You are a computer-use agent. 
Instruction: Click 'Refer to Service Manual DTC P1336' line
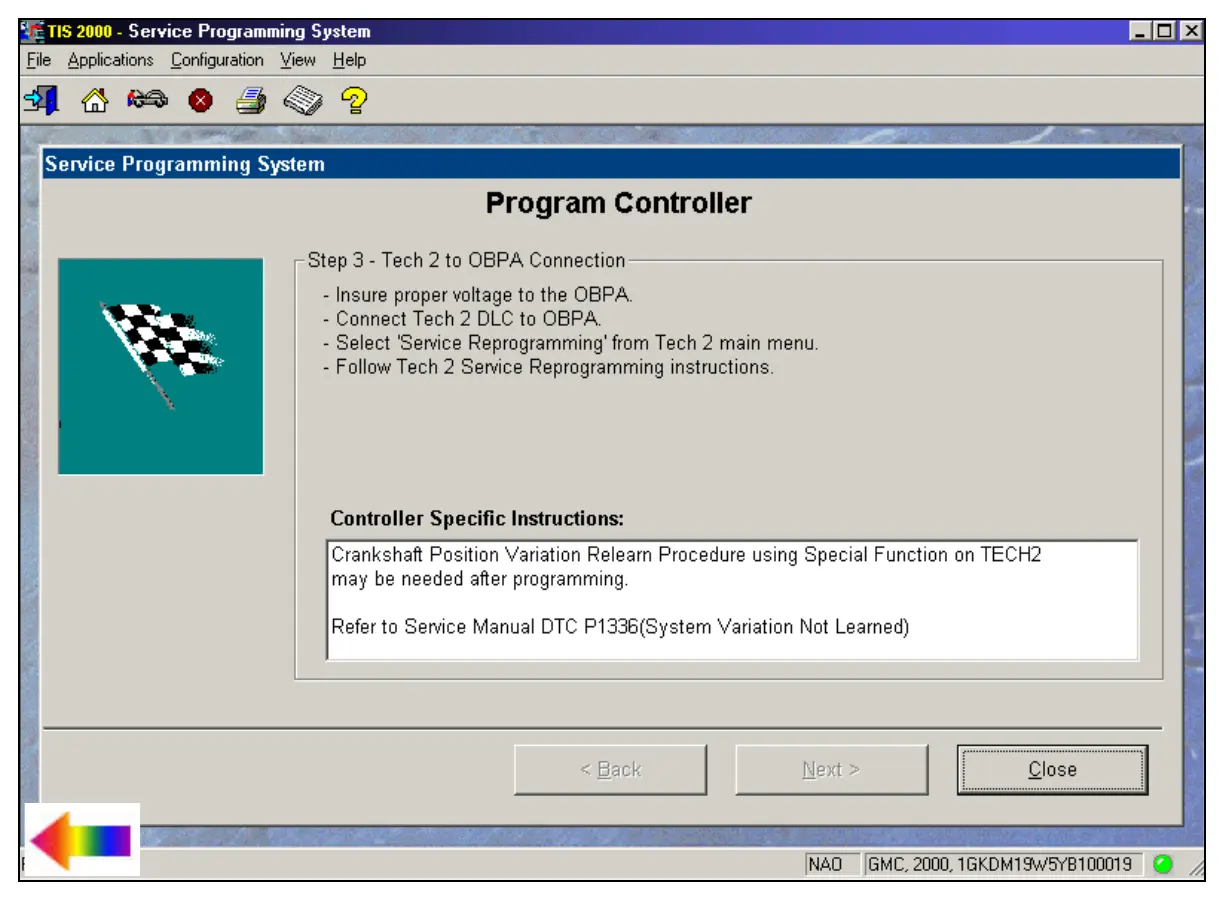pyautogui.click(x=620, y=628)
